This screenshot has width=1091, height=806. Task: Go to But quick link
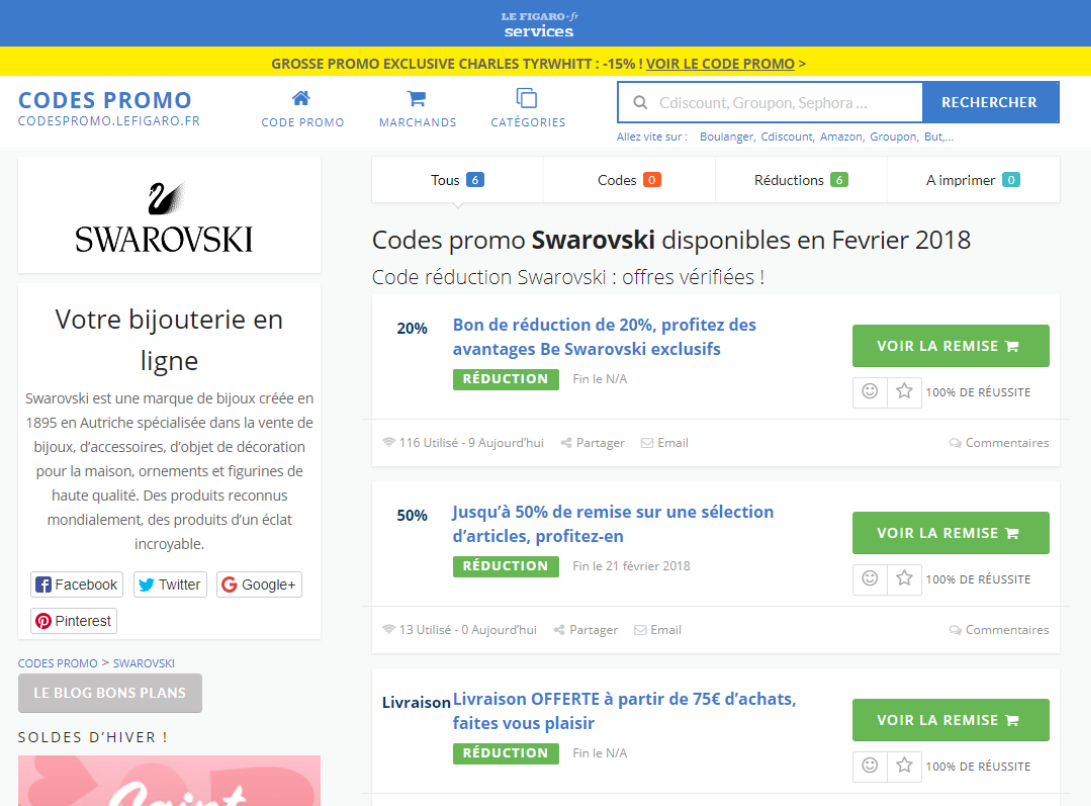click(x=938, y=137)
